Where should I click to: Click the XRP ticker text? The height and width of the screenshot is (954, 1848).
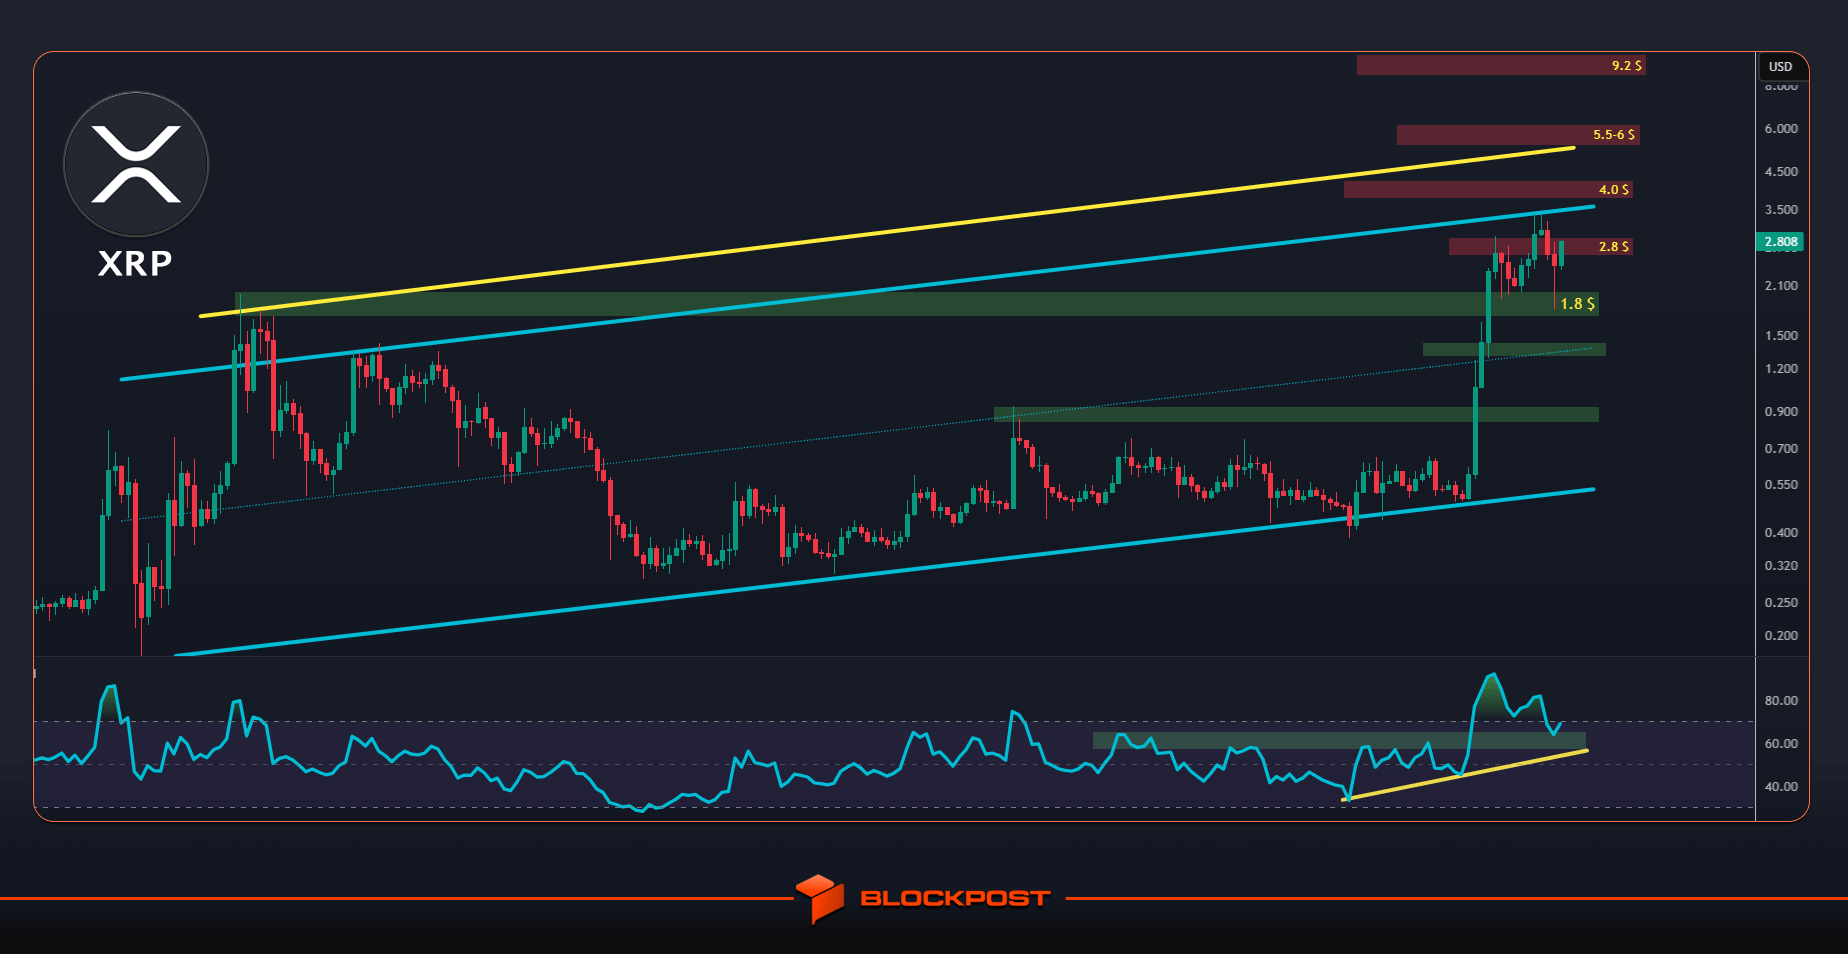[135, 263]
